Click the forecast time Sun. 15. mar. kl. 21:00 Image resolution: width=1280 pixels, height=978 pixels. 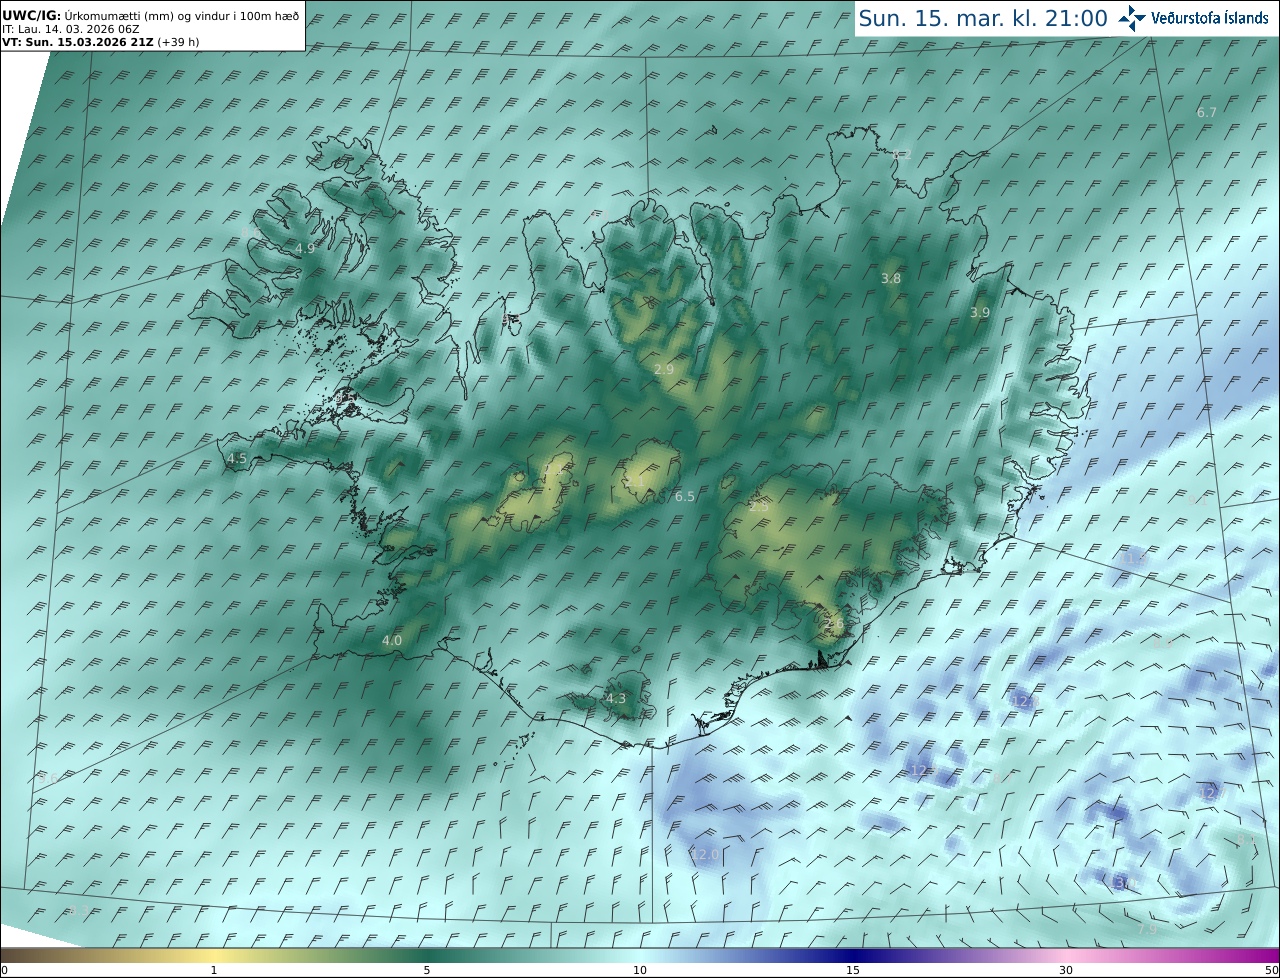coord(983,18)
